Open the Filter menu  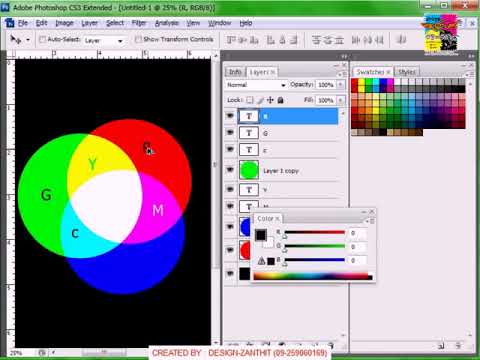tap(139, 23)
